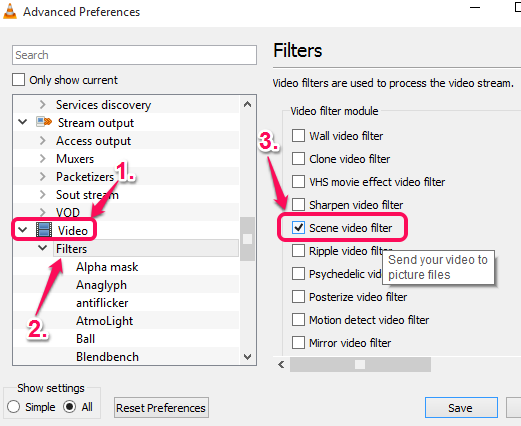Click the VLC cone icon in title bar
Image resolution: width=521 pixels, height=426 pixels.
10,11
